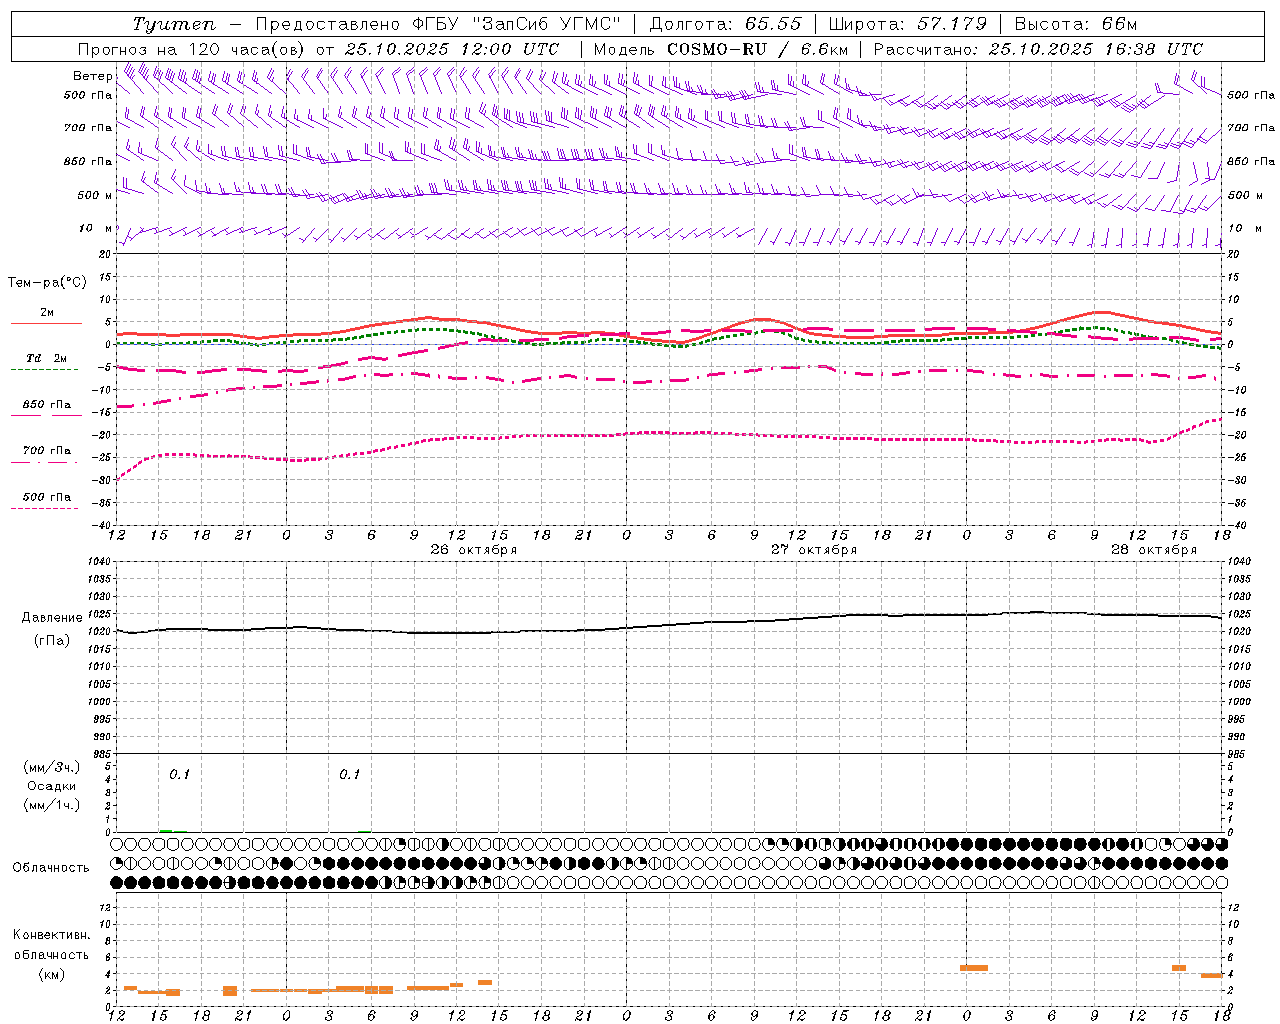Viewport: 1280px width, 1024px height.
Task: Select the text Предоставлено ФГБУ "ЗапСиб УГМС"
Action: click(x=438, y=24)
